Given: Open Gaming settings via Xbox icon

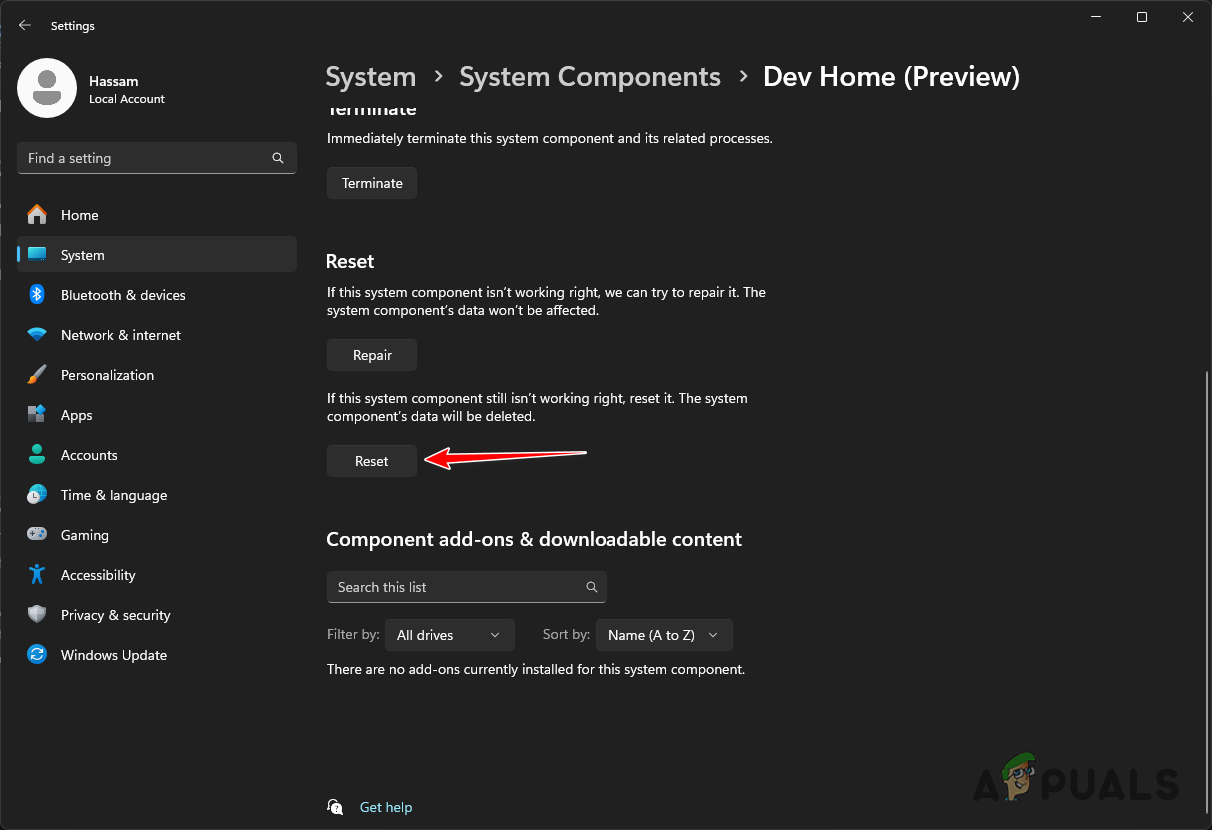Looking at the screenshot, I should [37, 535].
